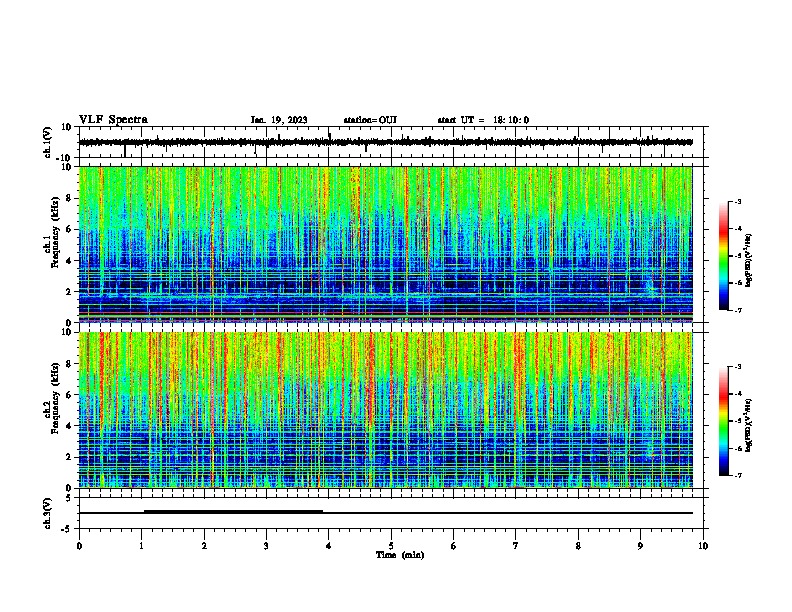Image resolution: width=792 pixels, height=612 pixels.
Task: Click time axis tick label "7"
Action: click(516, 546)
